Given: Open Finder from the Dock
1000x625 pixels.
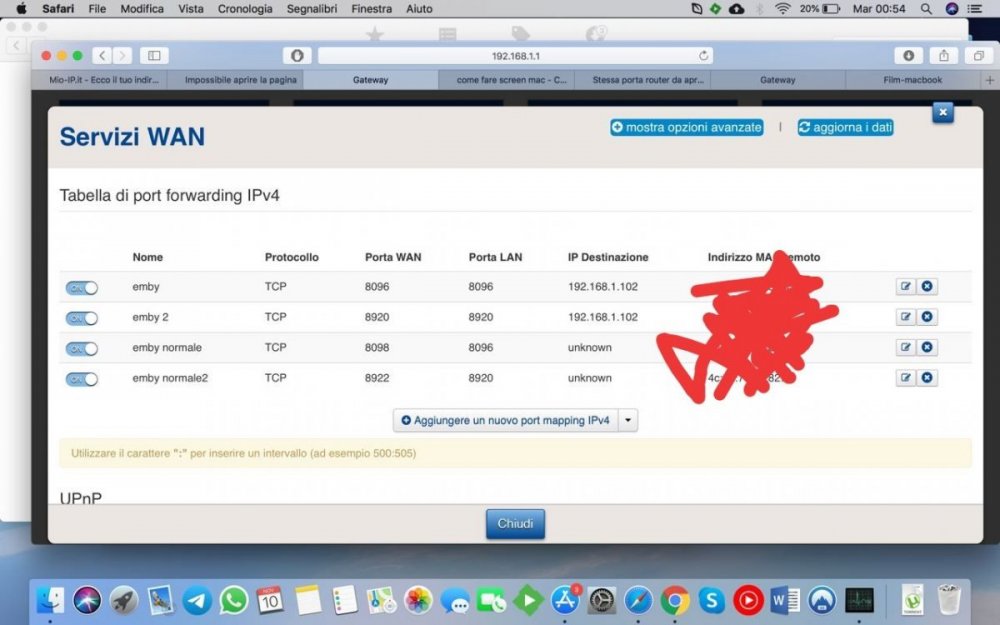Looking at the screenshot, I should (50, 600).
